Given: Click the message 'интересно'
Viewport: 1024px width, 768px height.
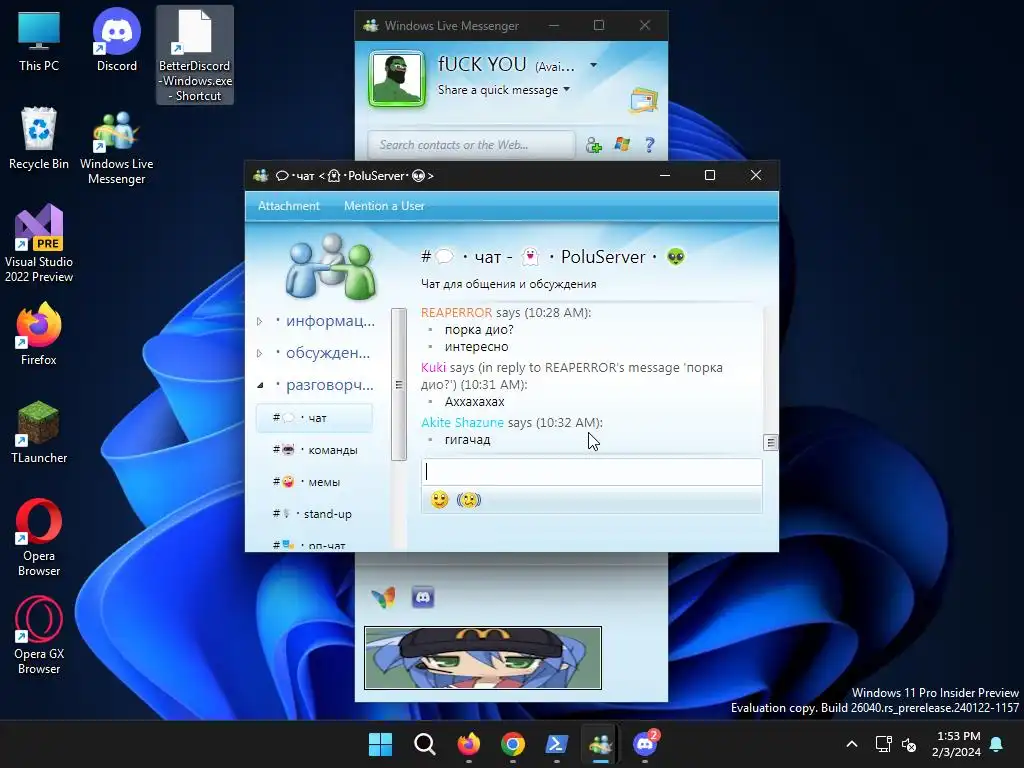Looking at the screenshot, I should coord(477,347).
